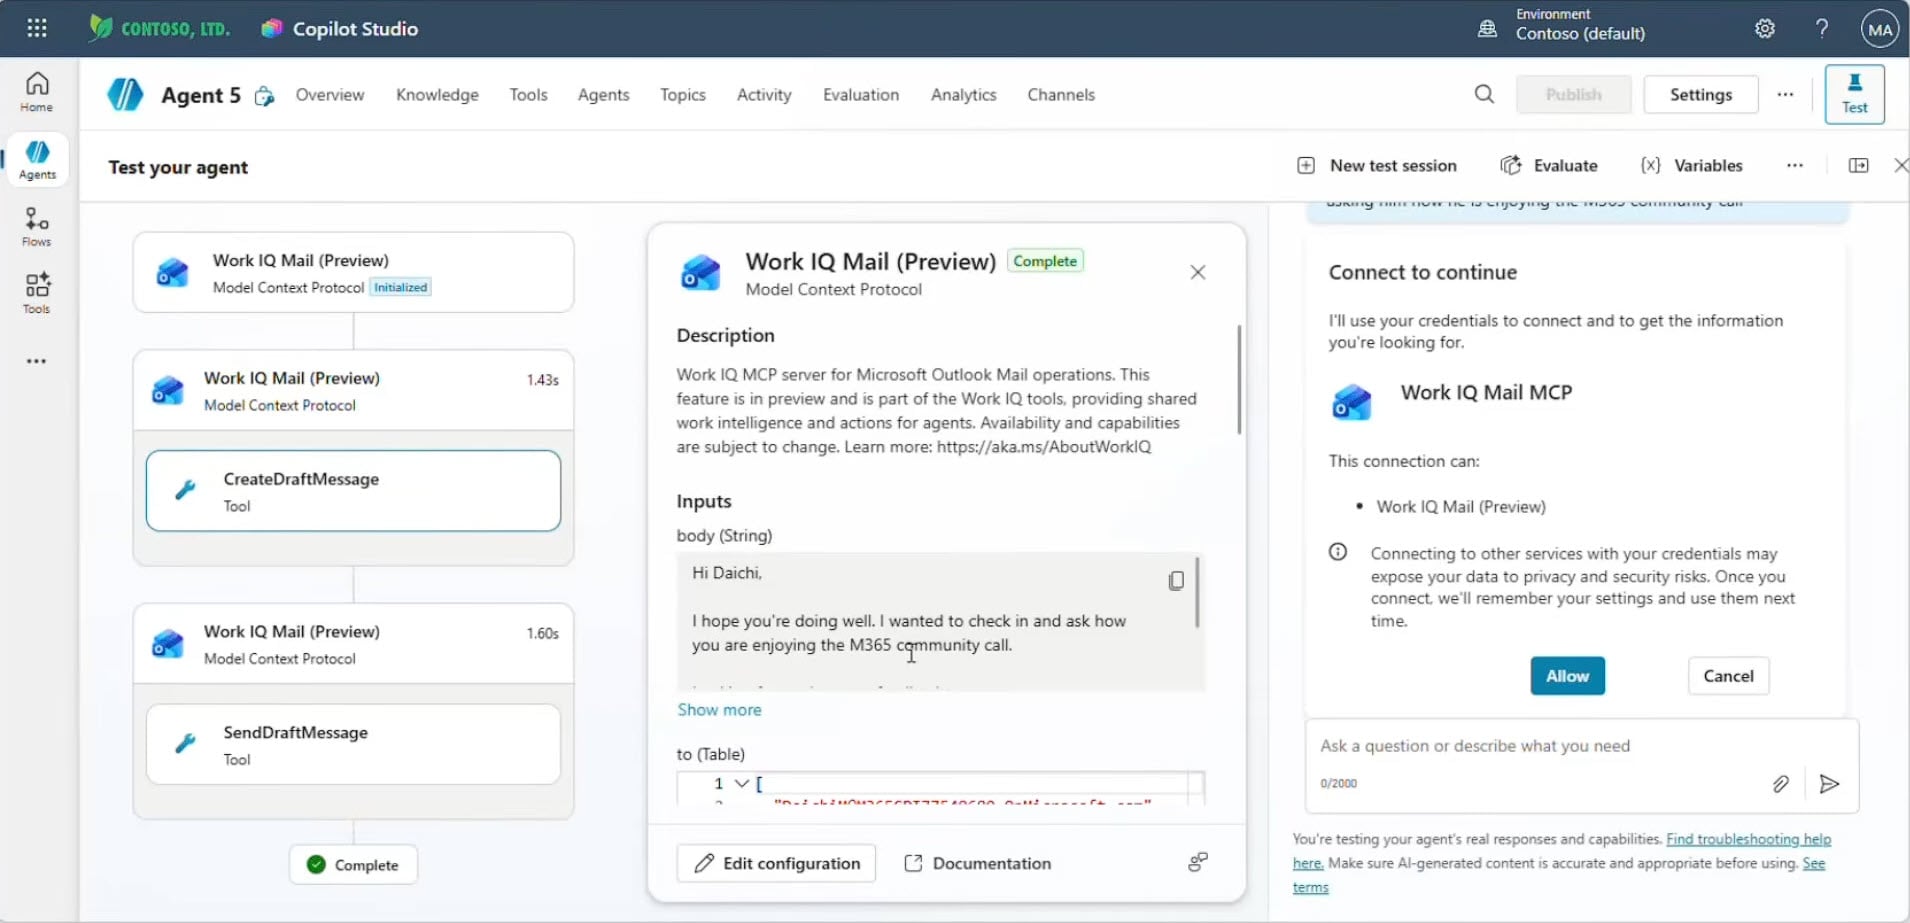Go to Home in sidebar

[37, 92]
